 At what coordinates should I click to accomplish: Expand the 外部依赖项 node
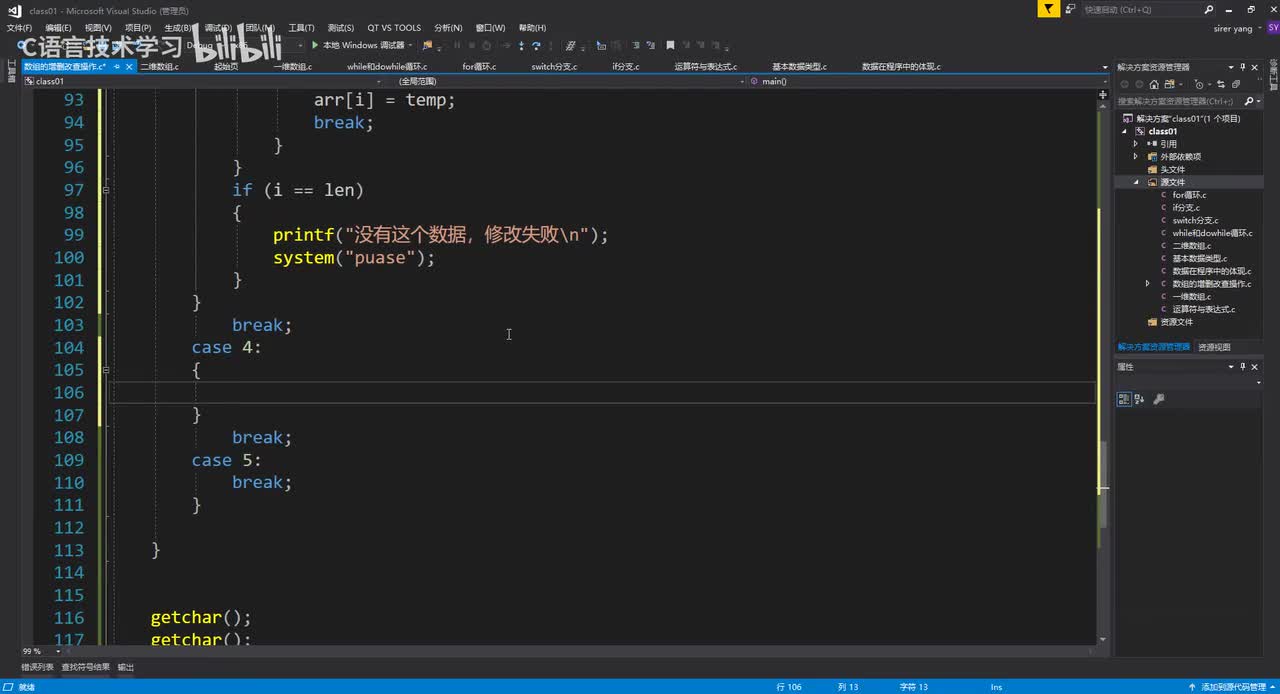(x=1136, y=157)
